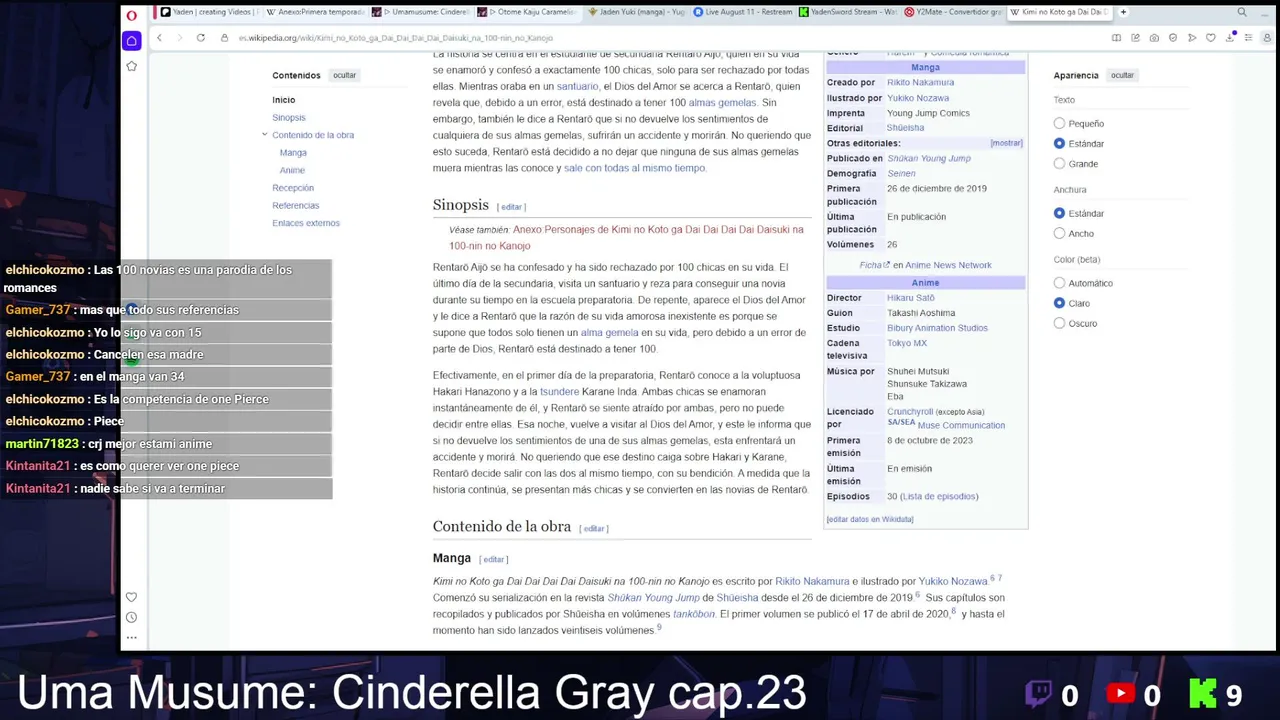Click editar beside Contenido de la obra
1280x720 pixels.
tap(594, 529)
